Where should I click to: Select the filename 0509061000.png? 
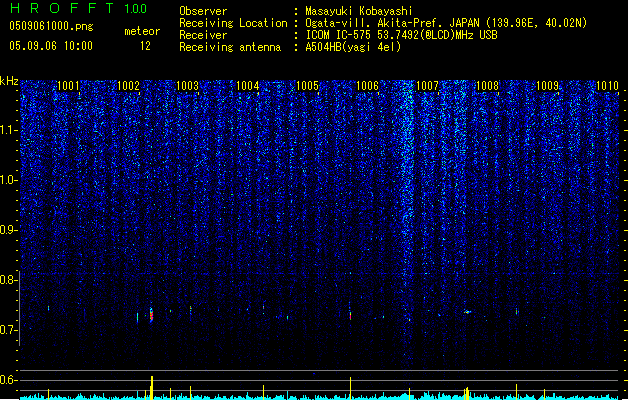pyautogui.click(x=51, y=26)
